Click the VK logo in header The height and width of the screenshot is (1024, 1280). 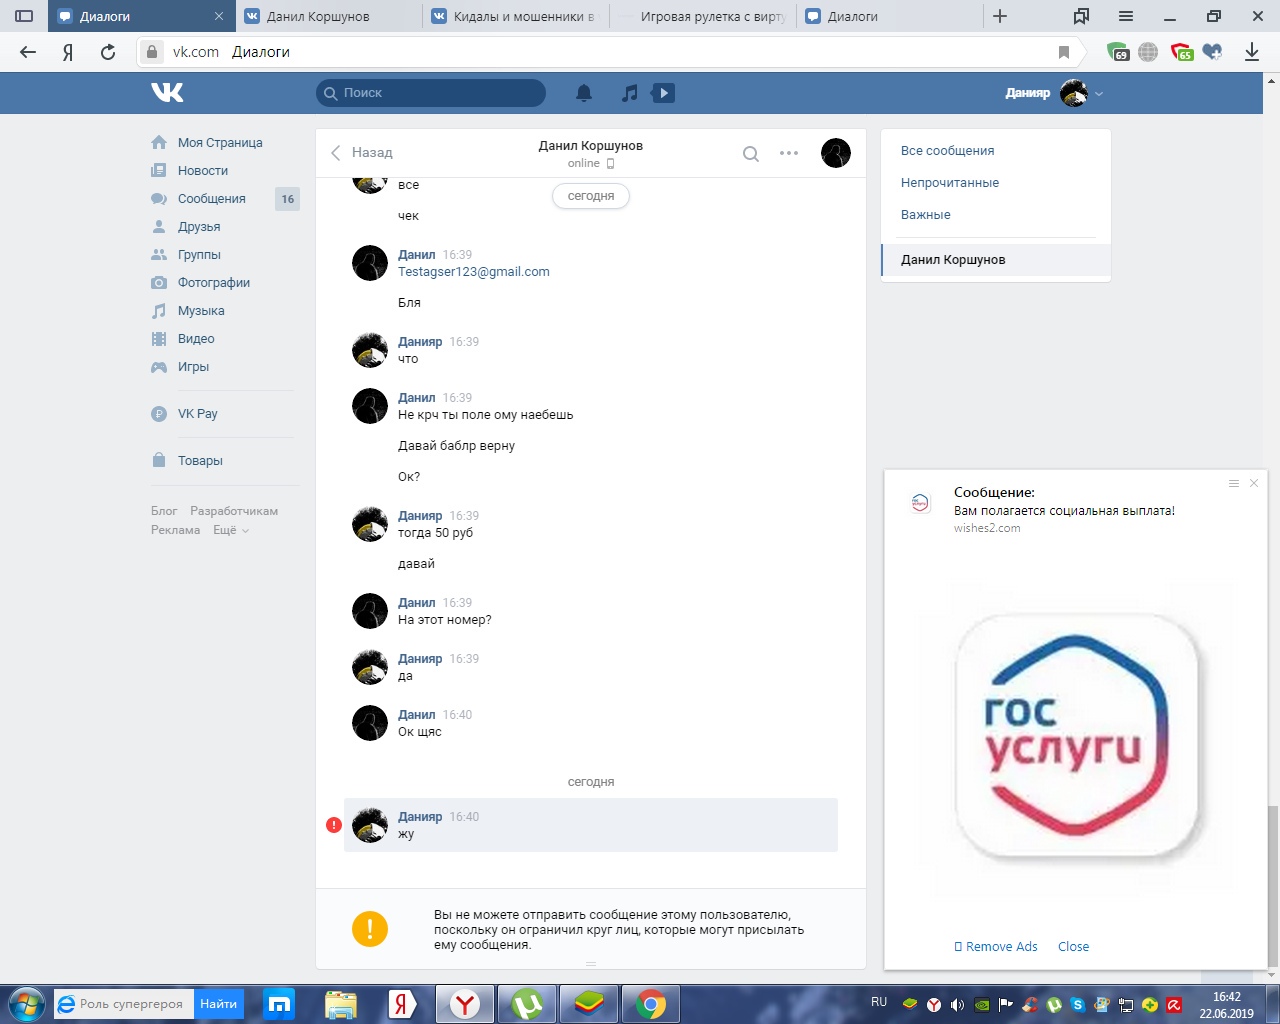tap(167, 93)
